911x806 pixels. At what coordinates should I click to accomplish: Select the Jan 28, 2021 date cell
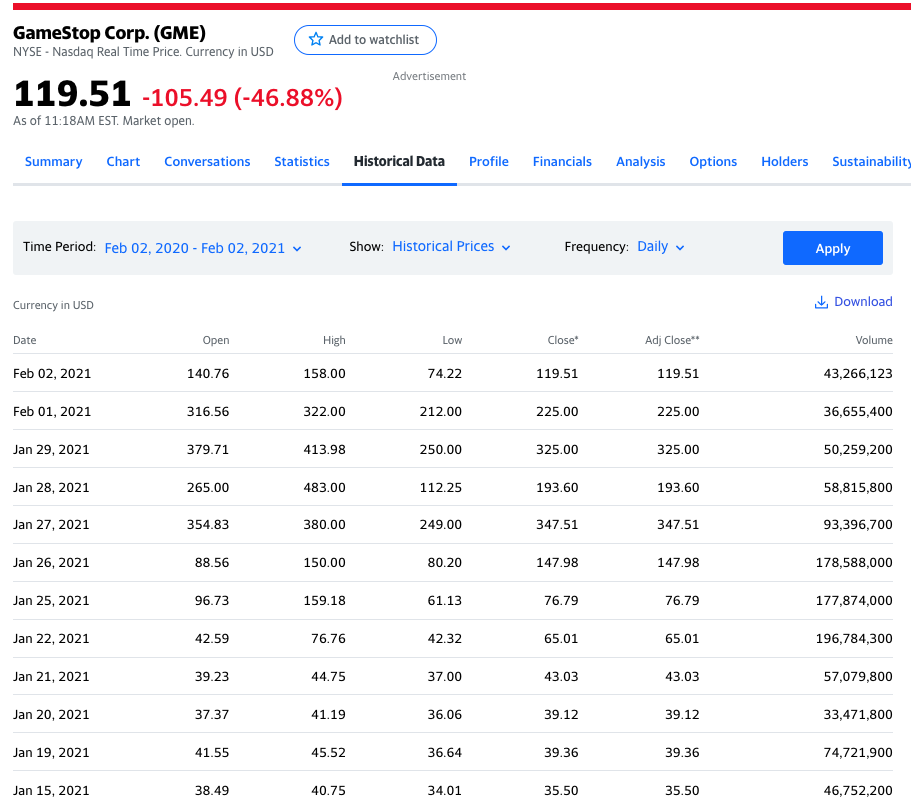pos(51,488)
